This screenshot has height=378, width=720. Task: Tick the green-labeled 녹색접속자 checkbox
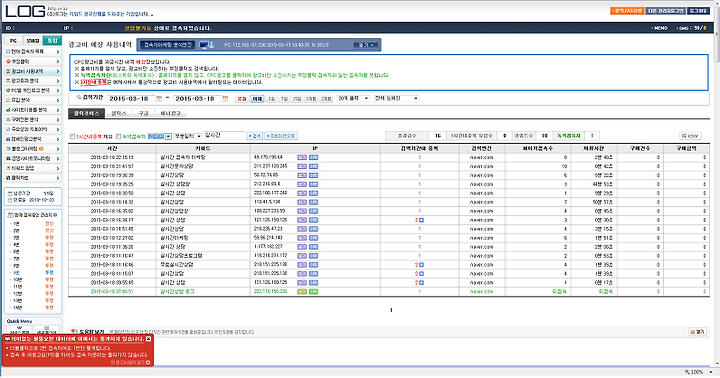point(118,136)
